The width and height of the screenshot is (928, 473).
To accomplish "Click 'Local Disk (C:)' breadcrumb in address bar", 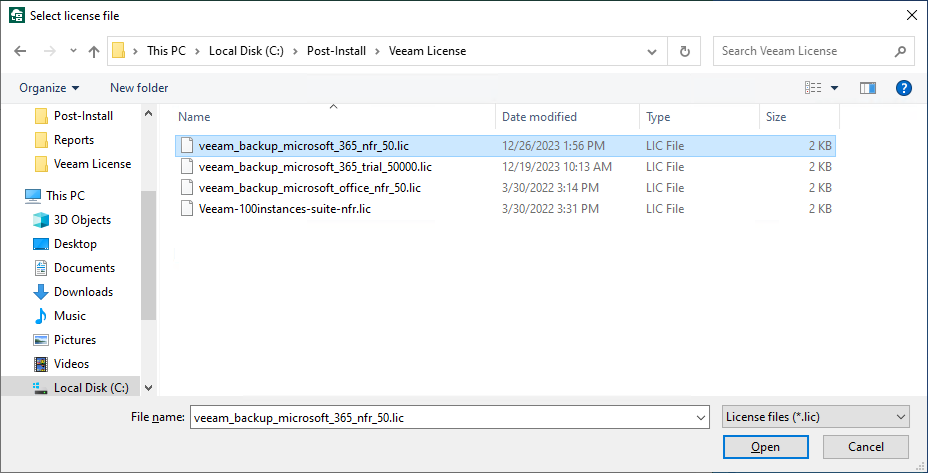I will click(x=246, y=51).
